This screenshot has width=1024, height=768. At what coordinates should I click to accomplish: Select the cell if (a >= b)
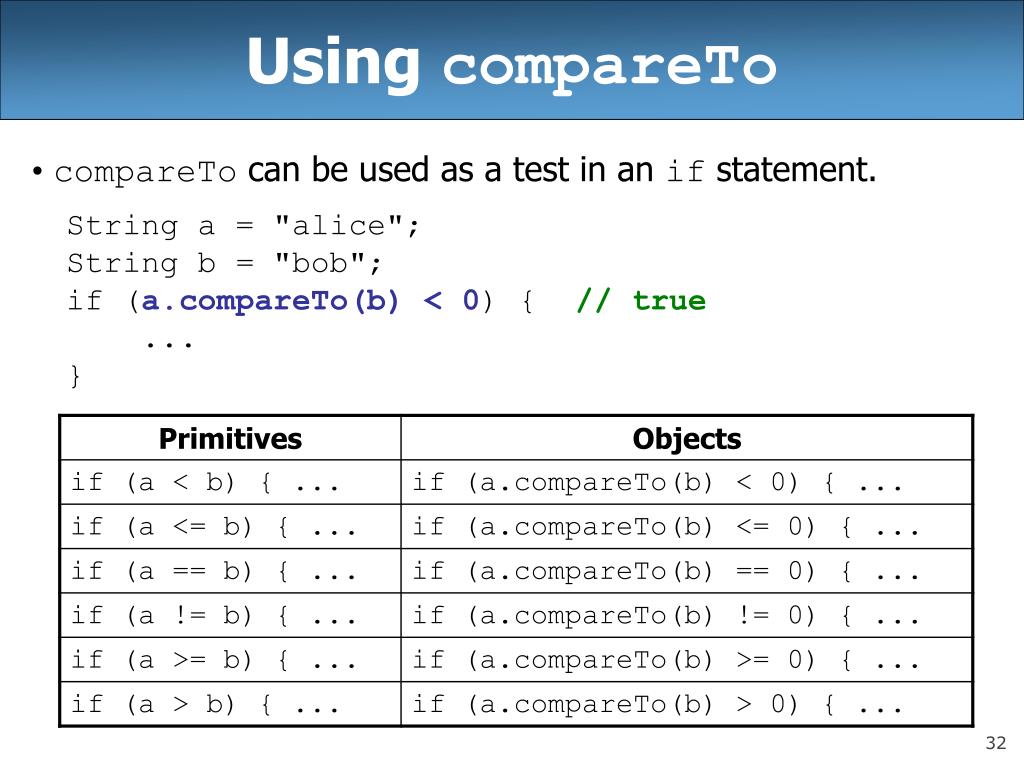point(231,660)
